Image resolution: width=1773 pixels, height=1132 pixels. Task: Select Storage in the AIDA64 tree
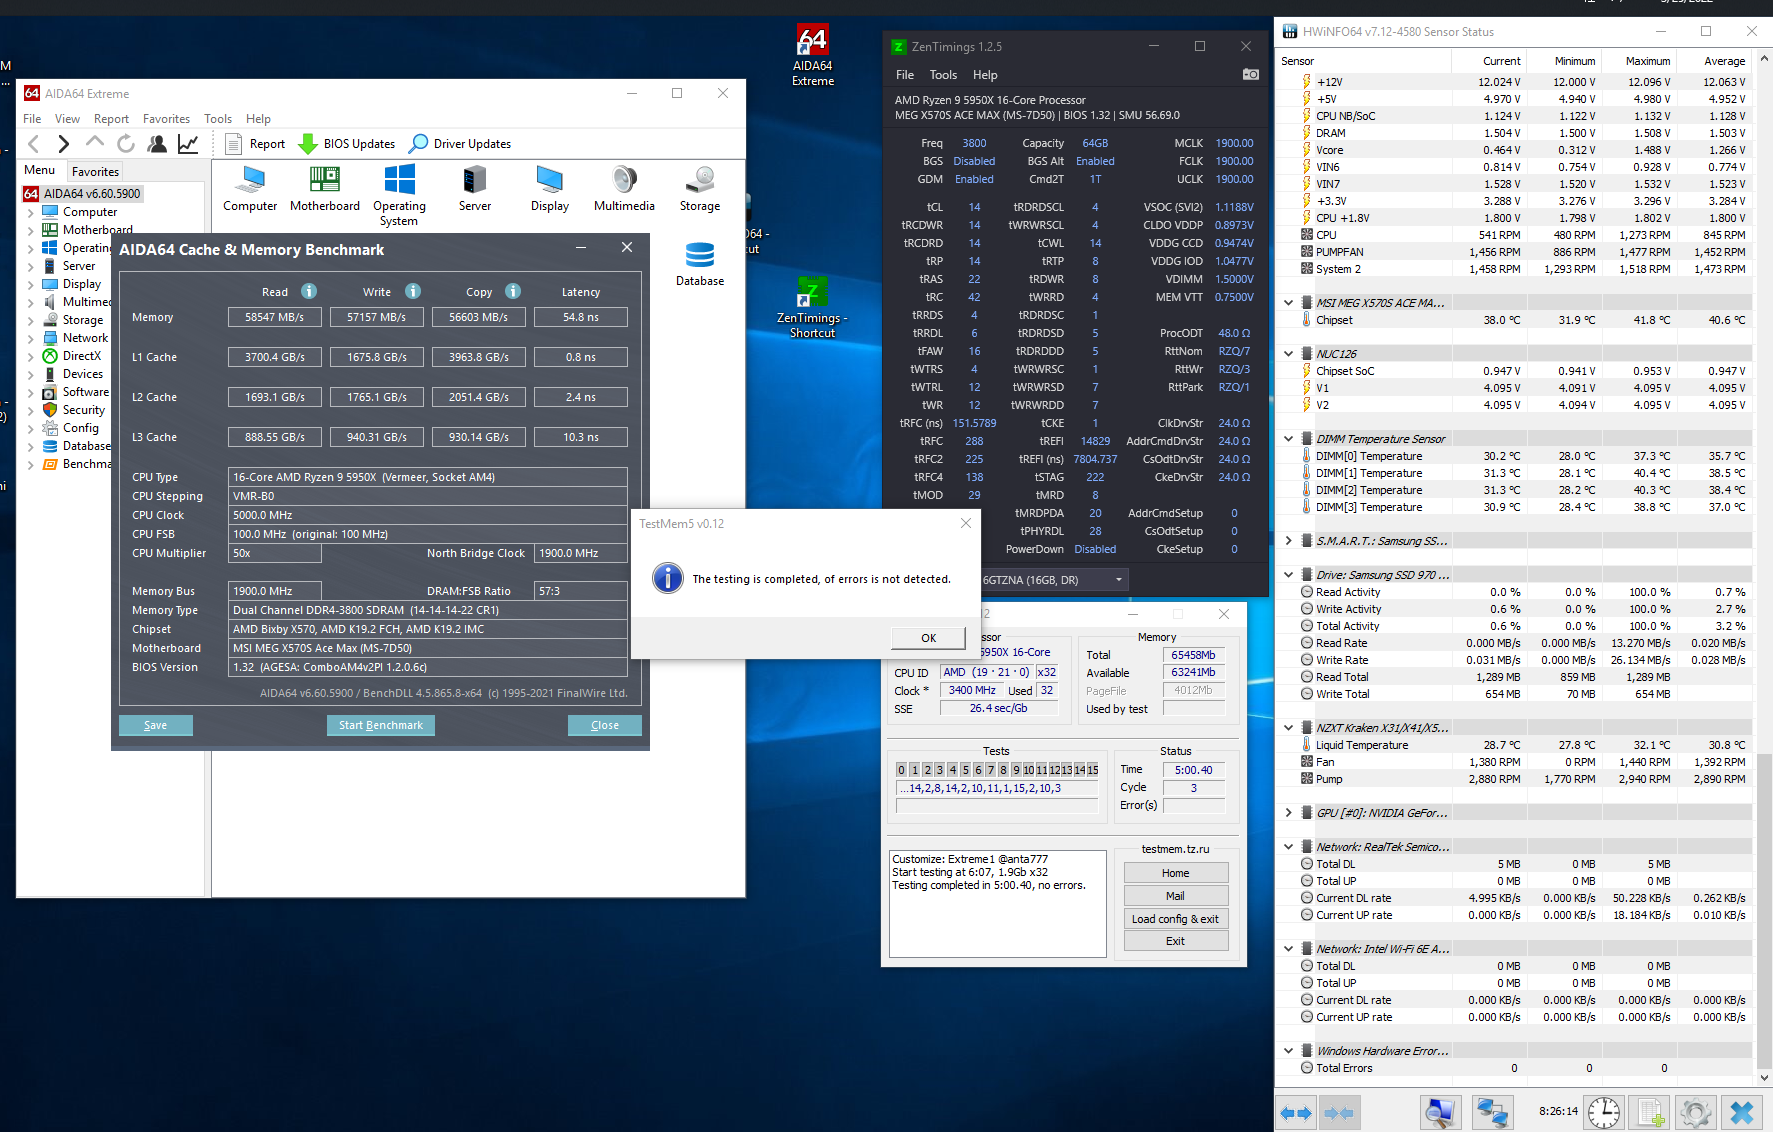click(x=83, y=320)
